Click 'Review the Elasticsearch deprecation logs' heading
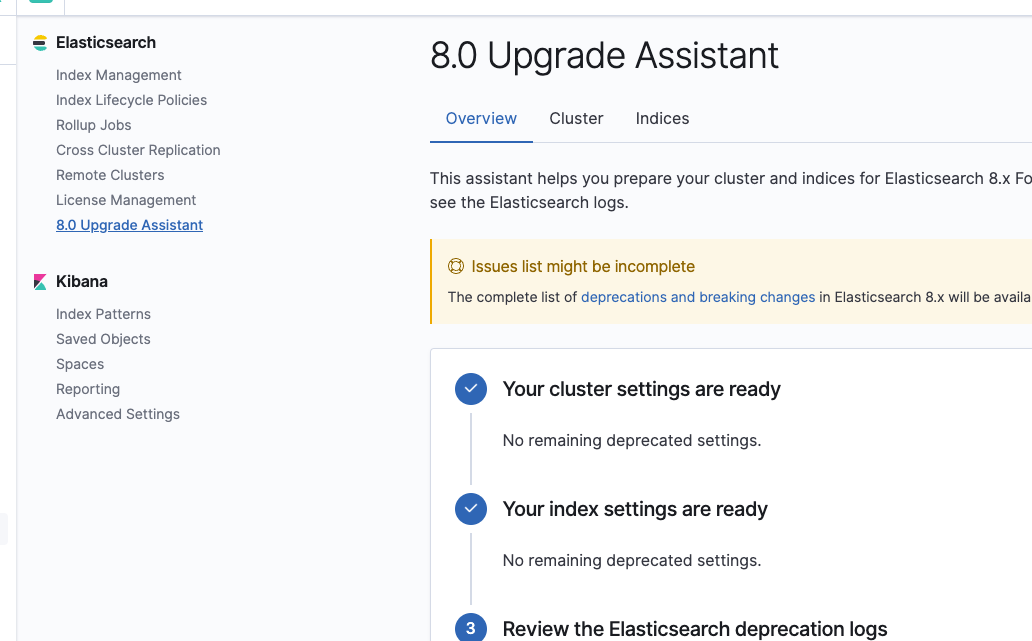This screenshot has height=641, width=1032. point(695,628)
